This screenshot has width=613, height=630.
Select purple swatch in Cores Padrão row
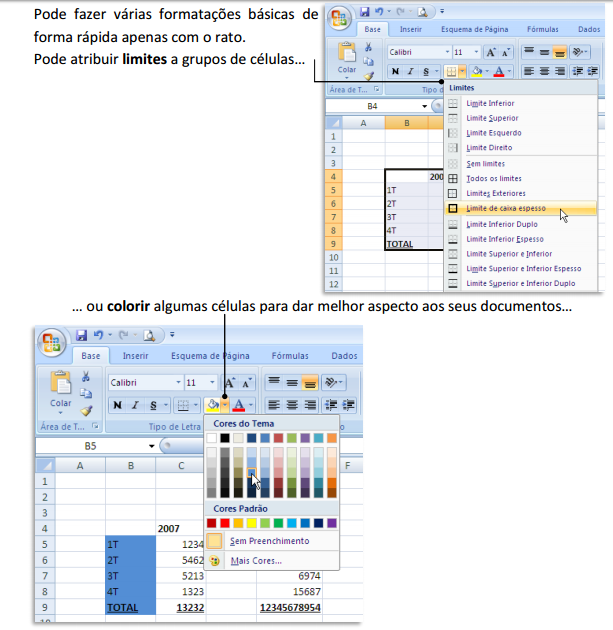click(x=331, y=523)
